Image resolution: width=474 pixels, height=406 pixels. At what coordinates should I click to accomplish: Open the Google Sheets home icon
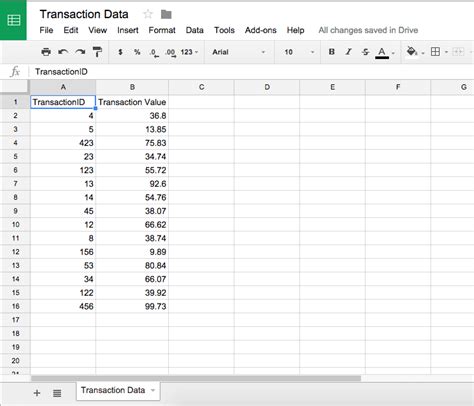coord(13,20)
